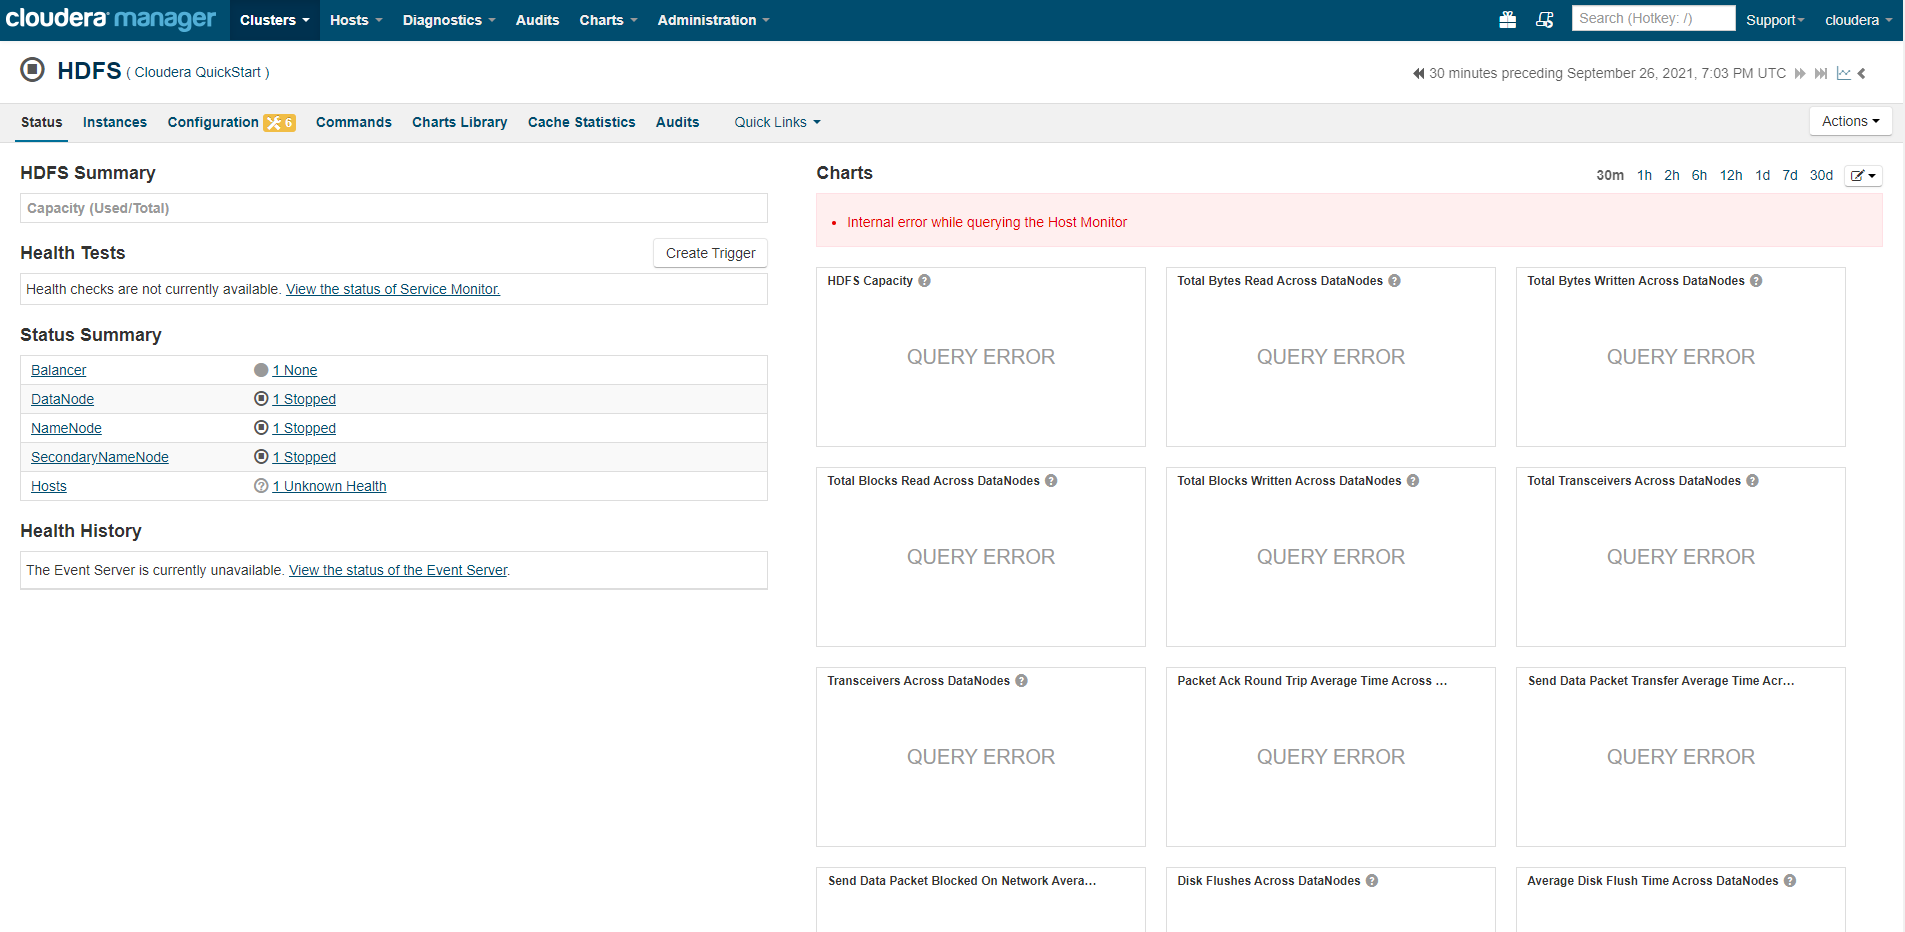Set chart range to 1d
The width and height of the screenshot is (1905, 932).
(1762, 175)
